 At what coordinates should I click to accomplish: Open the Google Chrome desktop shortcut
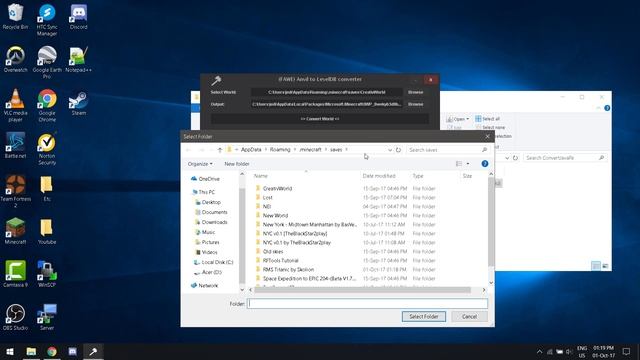(x=47, y=106)
